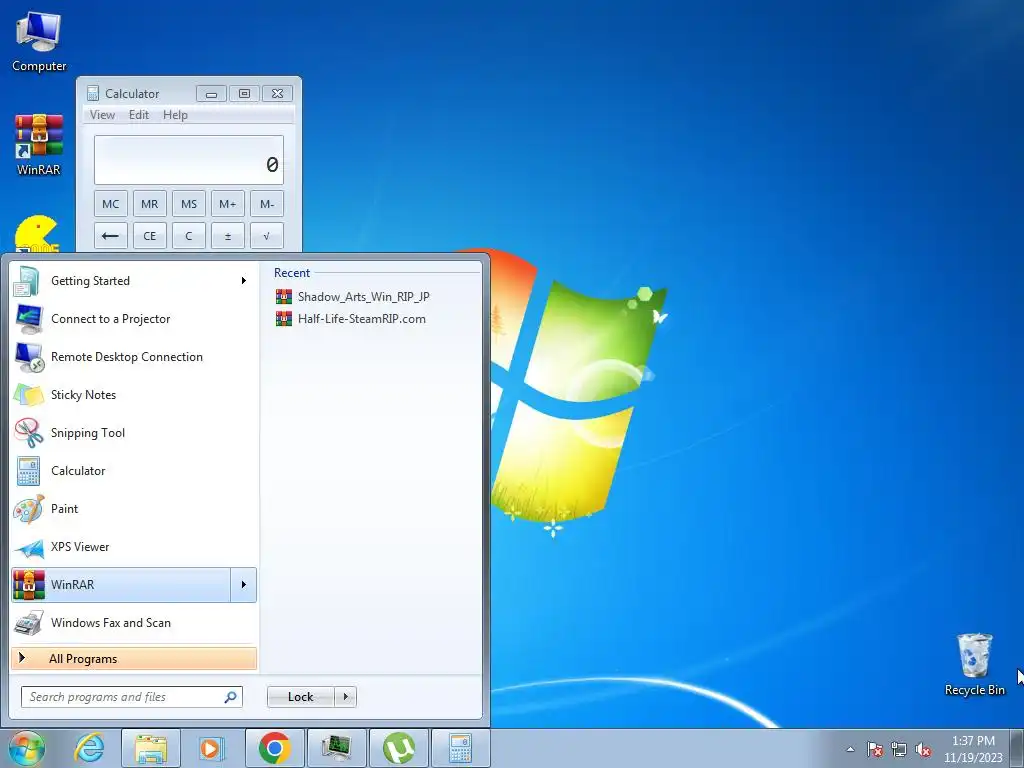
Task: Open Google Chrome from the taskbar
Action: click(x=275, y=748)
